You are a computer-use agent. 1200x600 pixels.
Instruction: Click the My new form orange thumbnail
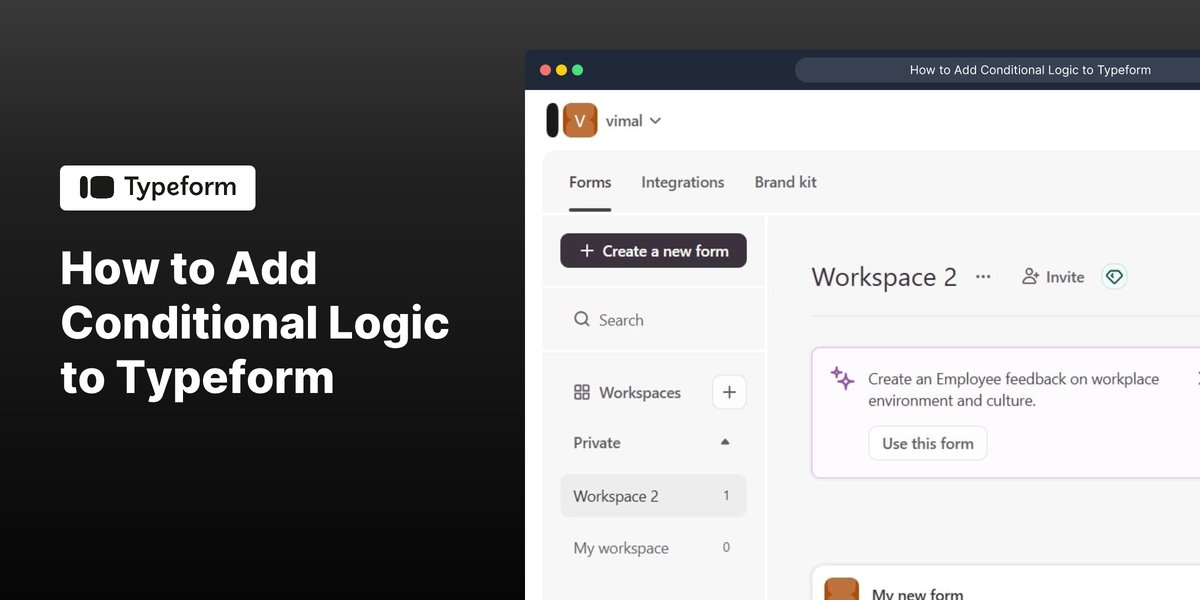pos(841,588)
